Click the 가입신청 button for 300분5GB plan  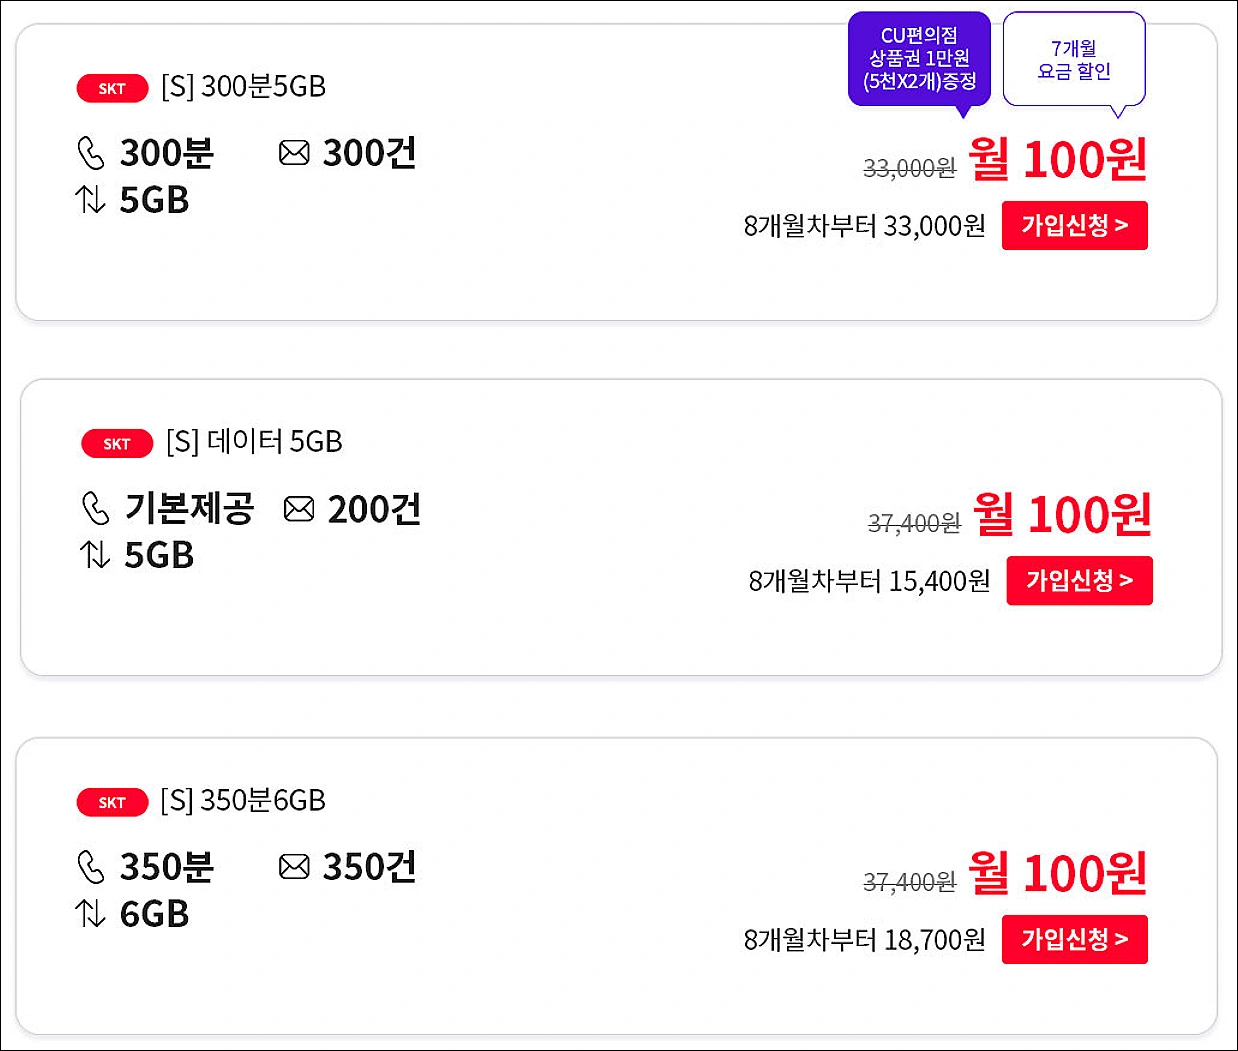(x=1074, y=225)
